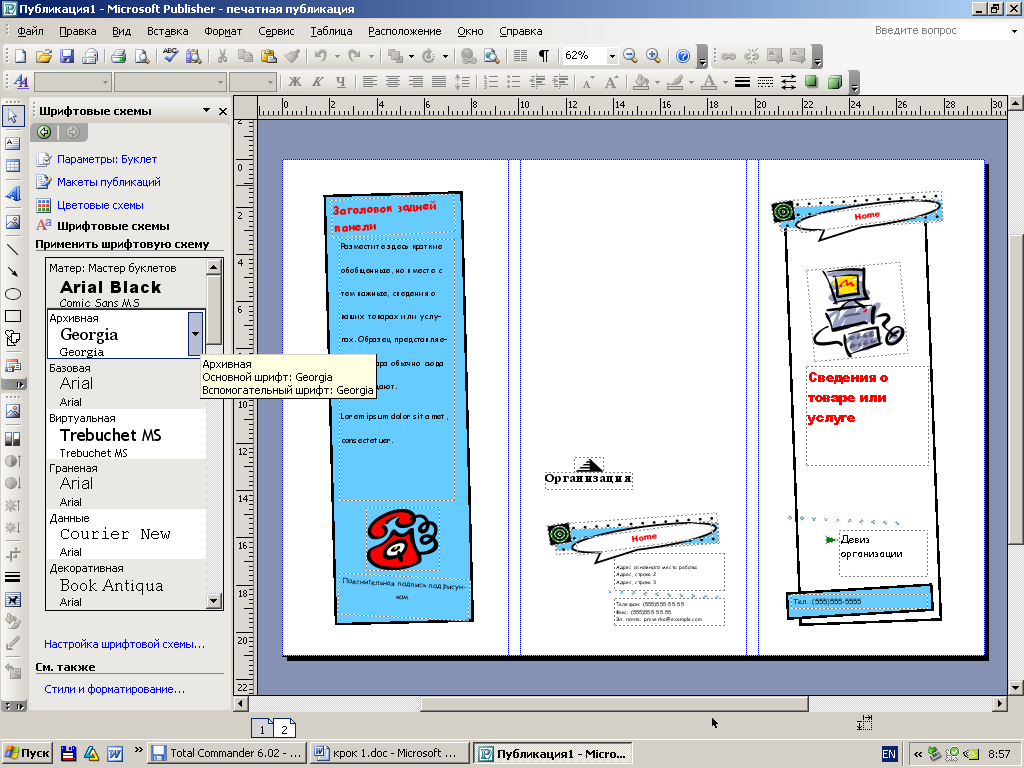Screen dimensions: 1024x768
Task: Zoom in with the plus magnifier
Action: (x=653, y=56)
